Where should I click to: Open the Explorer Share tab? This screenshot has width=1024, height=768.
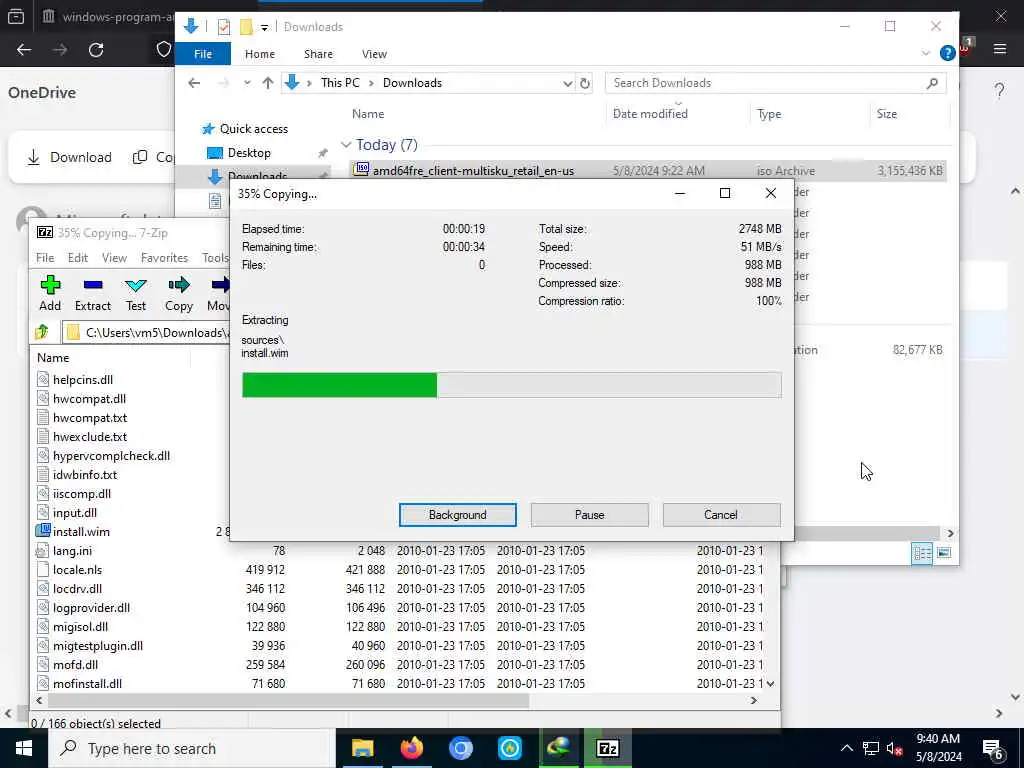pos(318,54)
